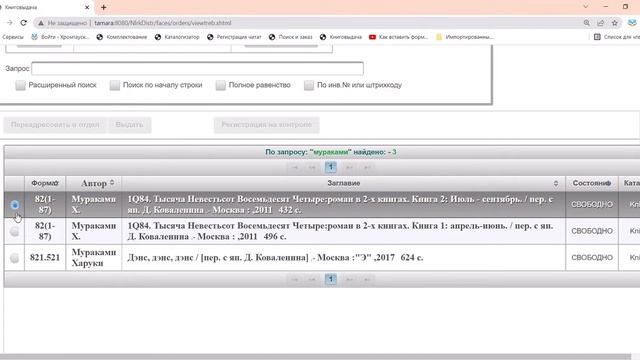The width and height of the screenshot is (640, 360).
Task: Go to first page in bottom paginator
Action: tap(295, 280)
